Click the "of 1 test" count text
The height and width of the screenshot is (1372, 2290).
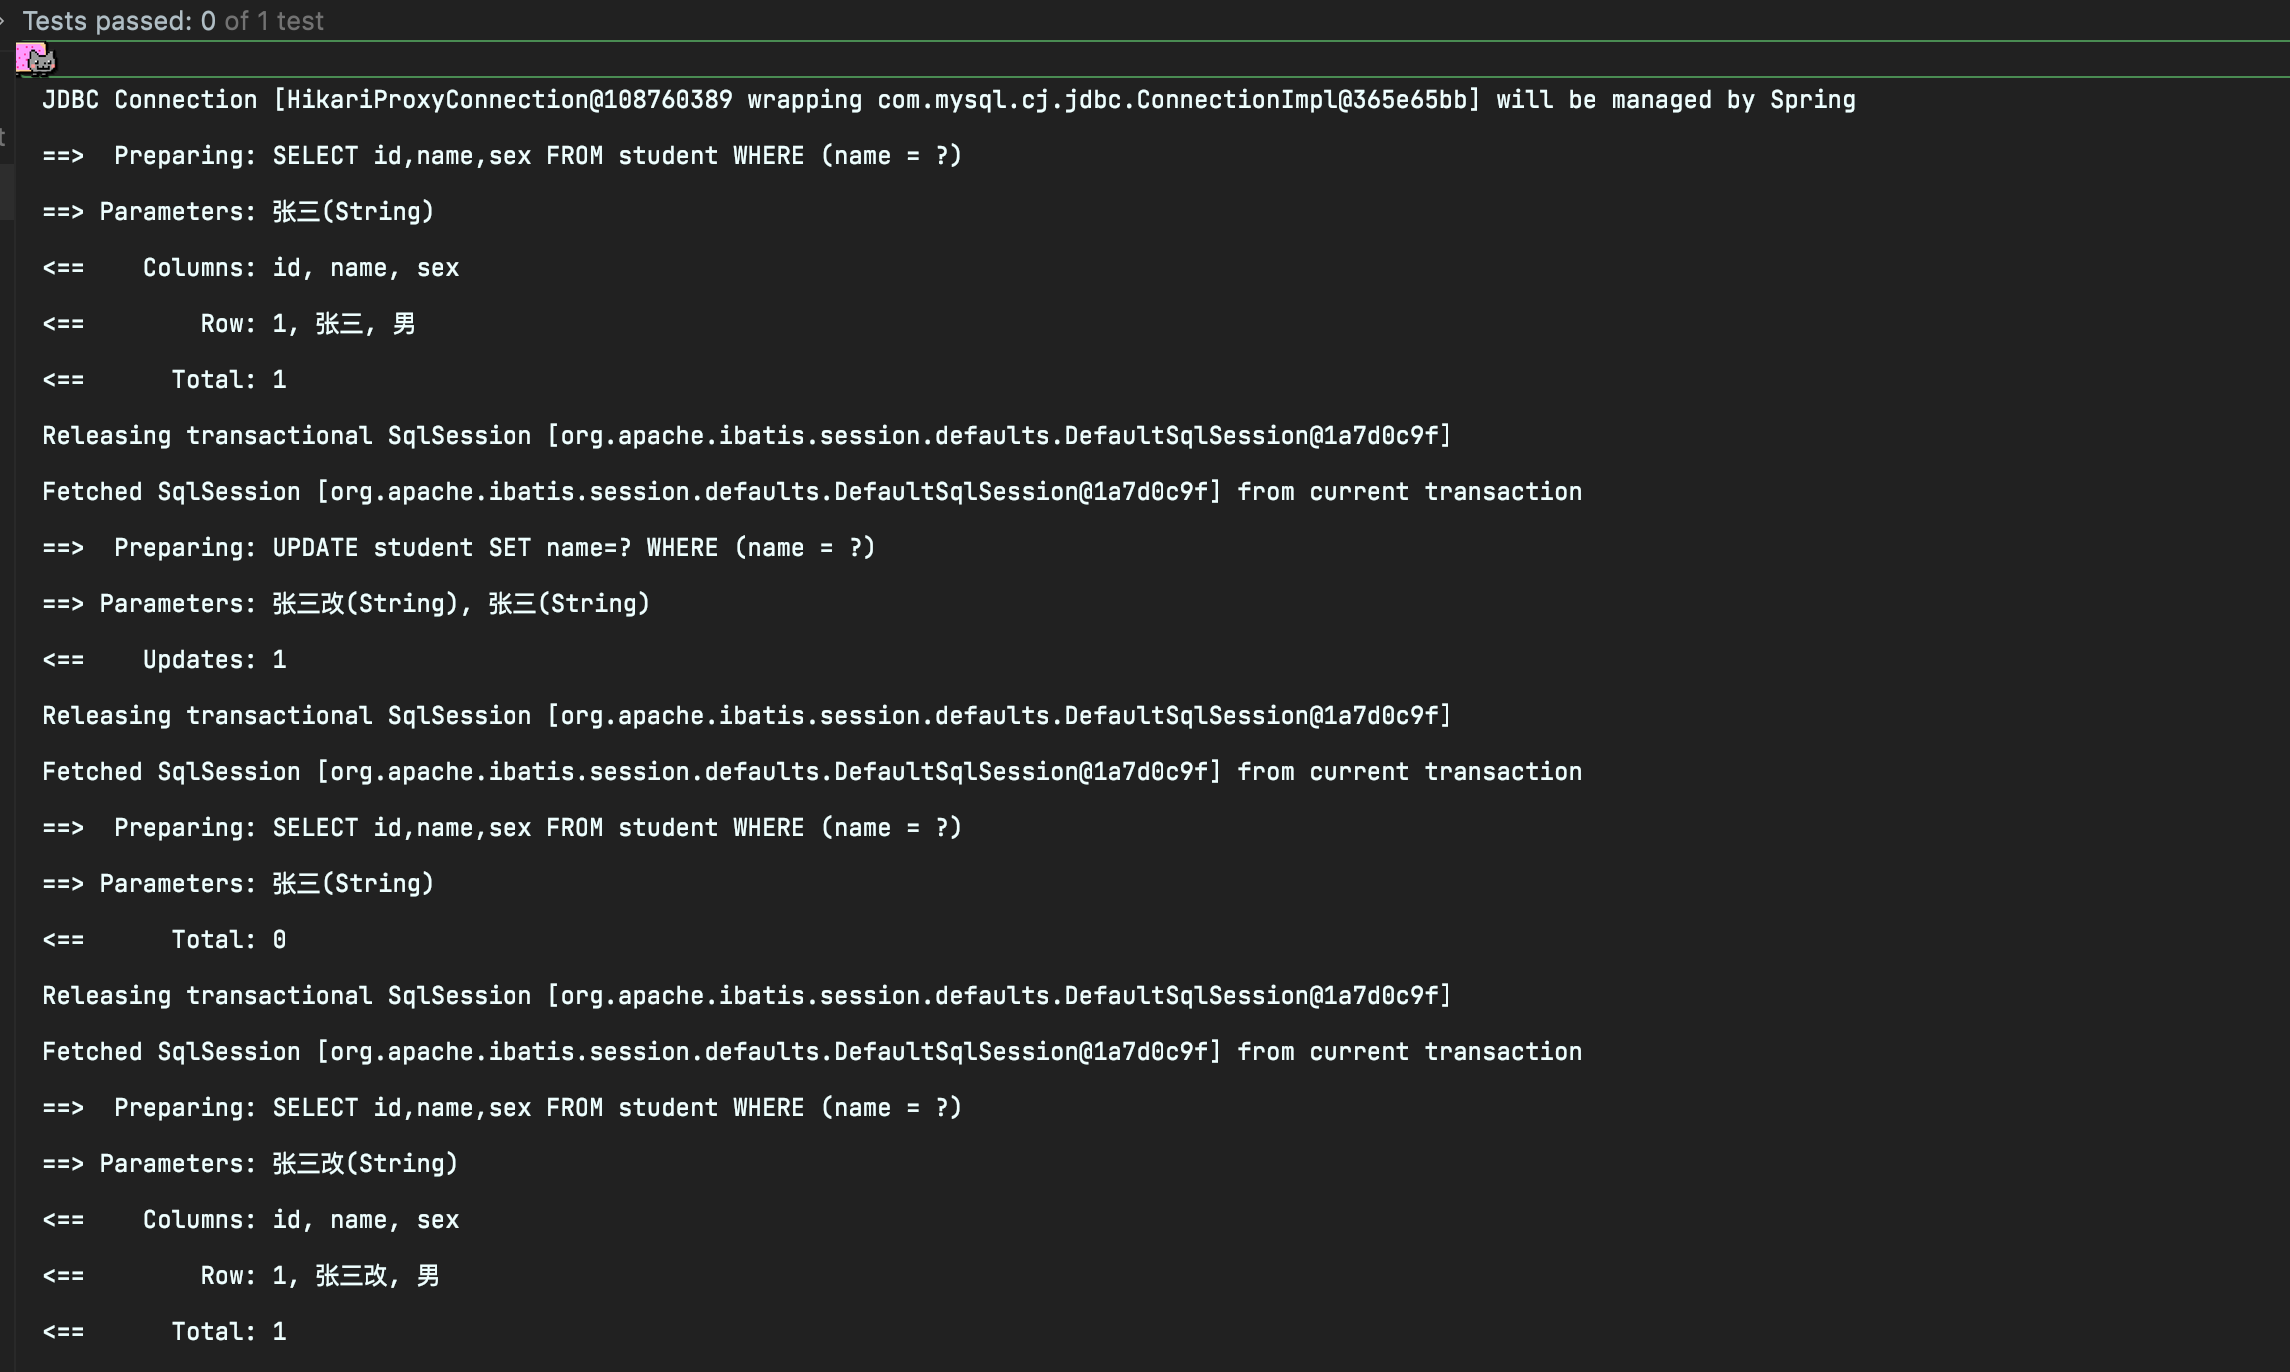pyautogui.click(x=274, y=21)
